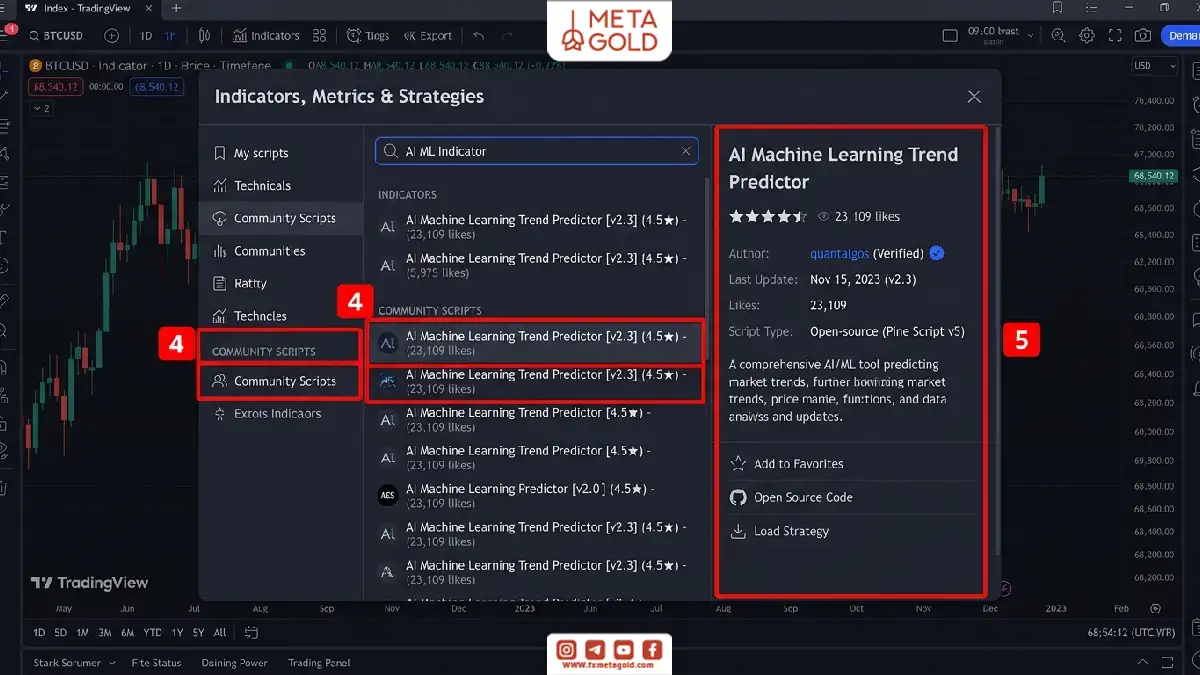Select the 6M range at chart bottom
Screen dimensions: 1200x675
pyautogui.click(x=128, y=633)
